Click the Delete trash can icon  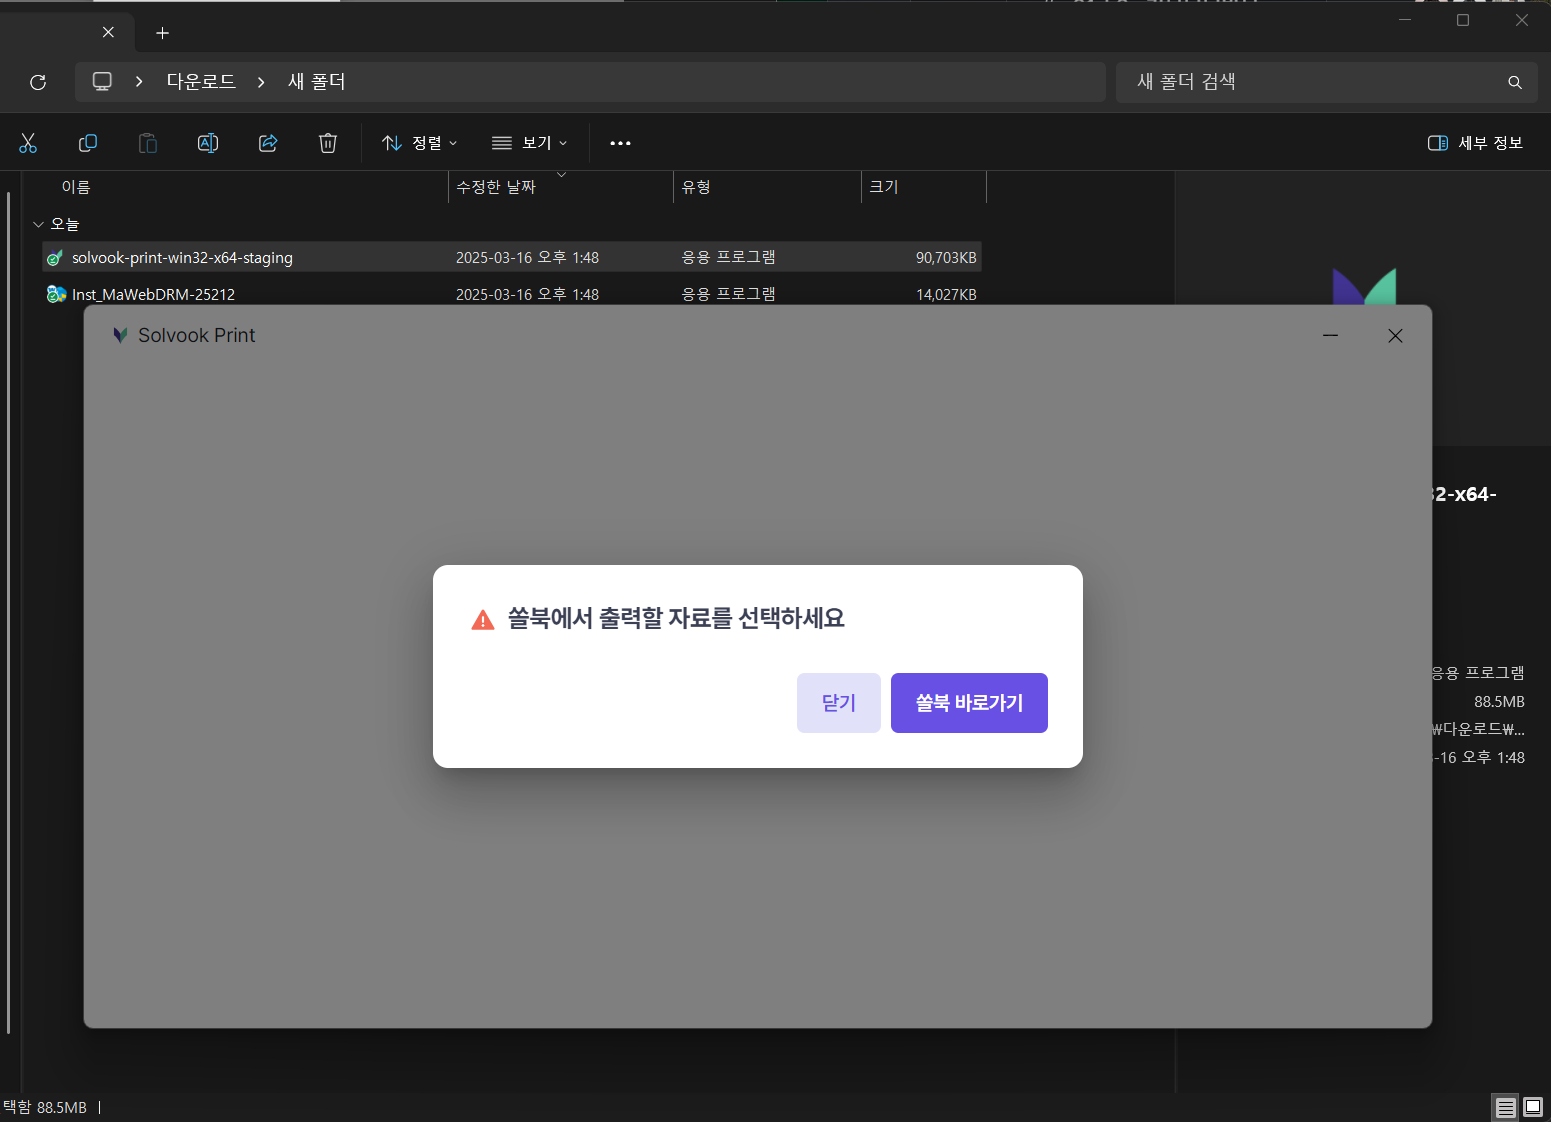pos(328,143)
